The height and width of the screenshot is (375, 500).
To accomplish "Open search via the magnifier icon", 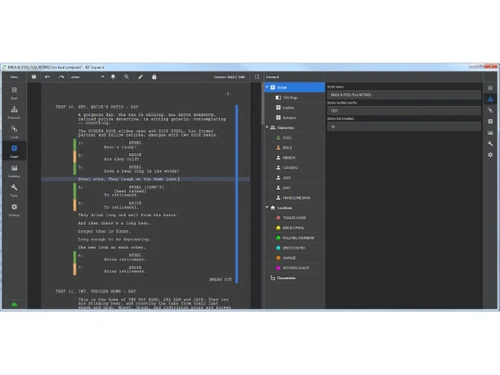I will pyautogui.click(x=127, y=77).
